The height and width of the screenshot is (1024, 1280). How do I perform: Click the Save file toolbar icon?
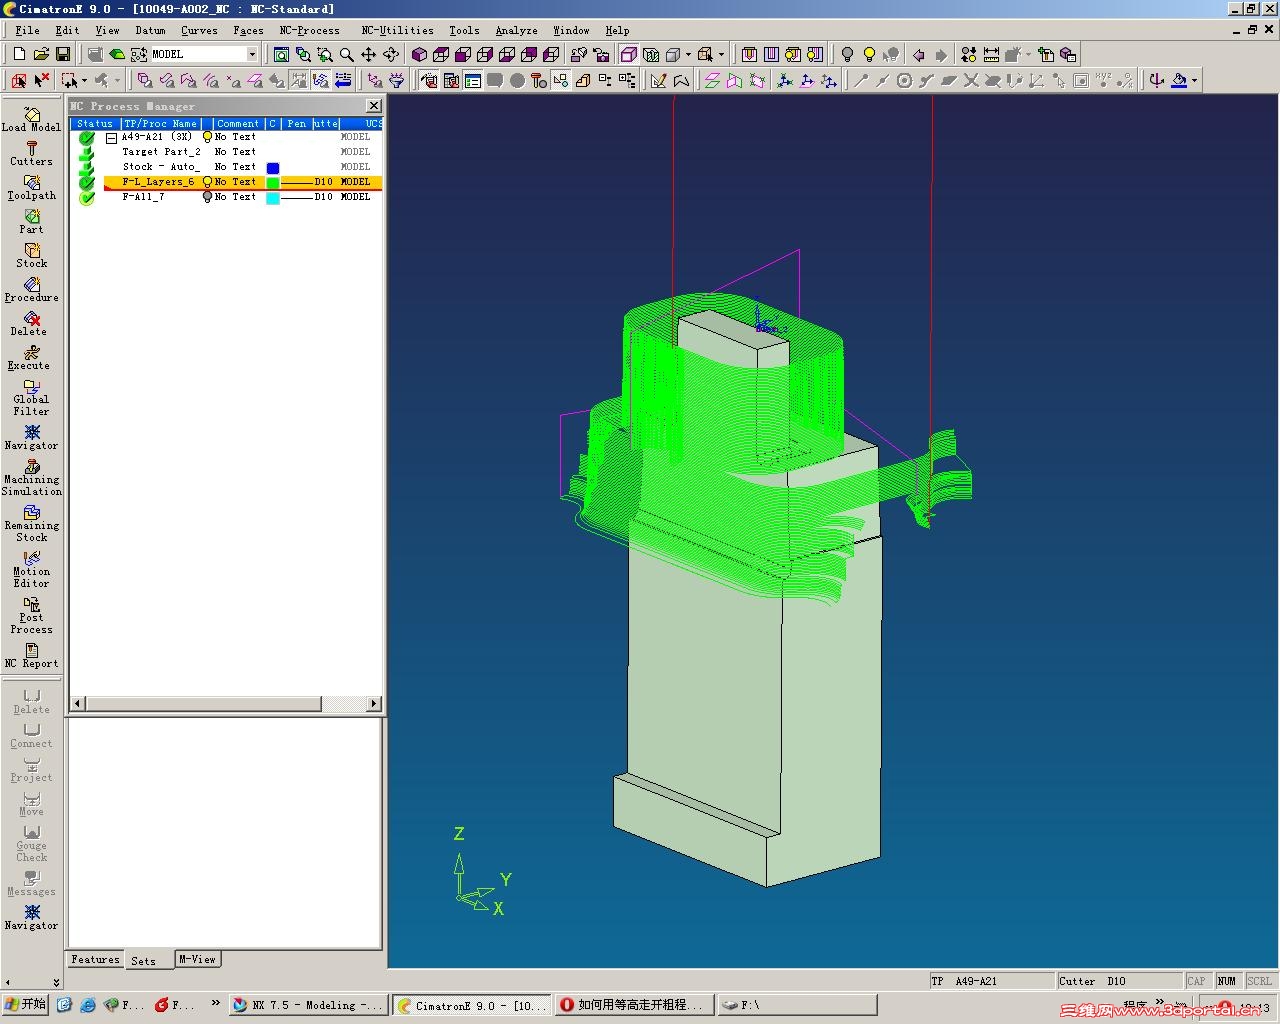click(x=63, y=54)
